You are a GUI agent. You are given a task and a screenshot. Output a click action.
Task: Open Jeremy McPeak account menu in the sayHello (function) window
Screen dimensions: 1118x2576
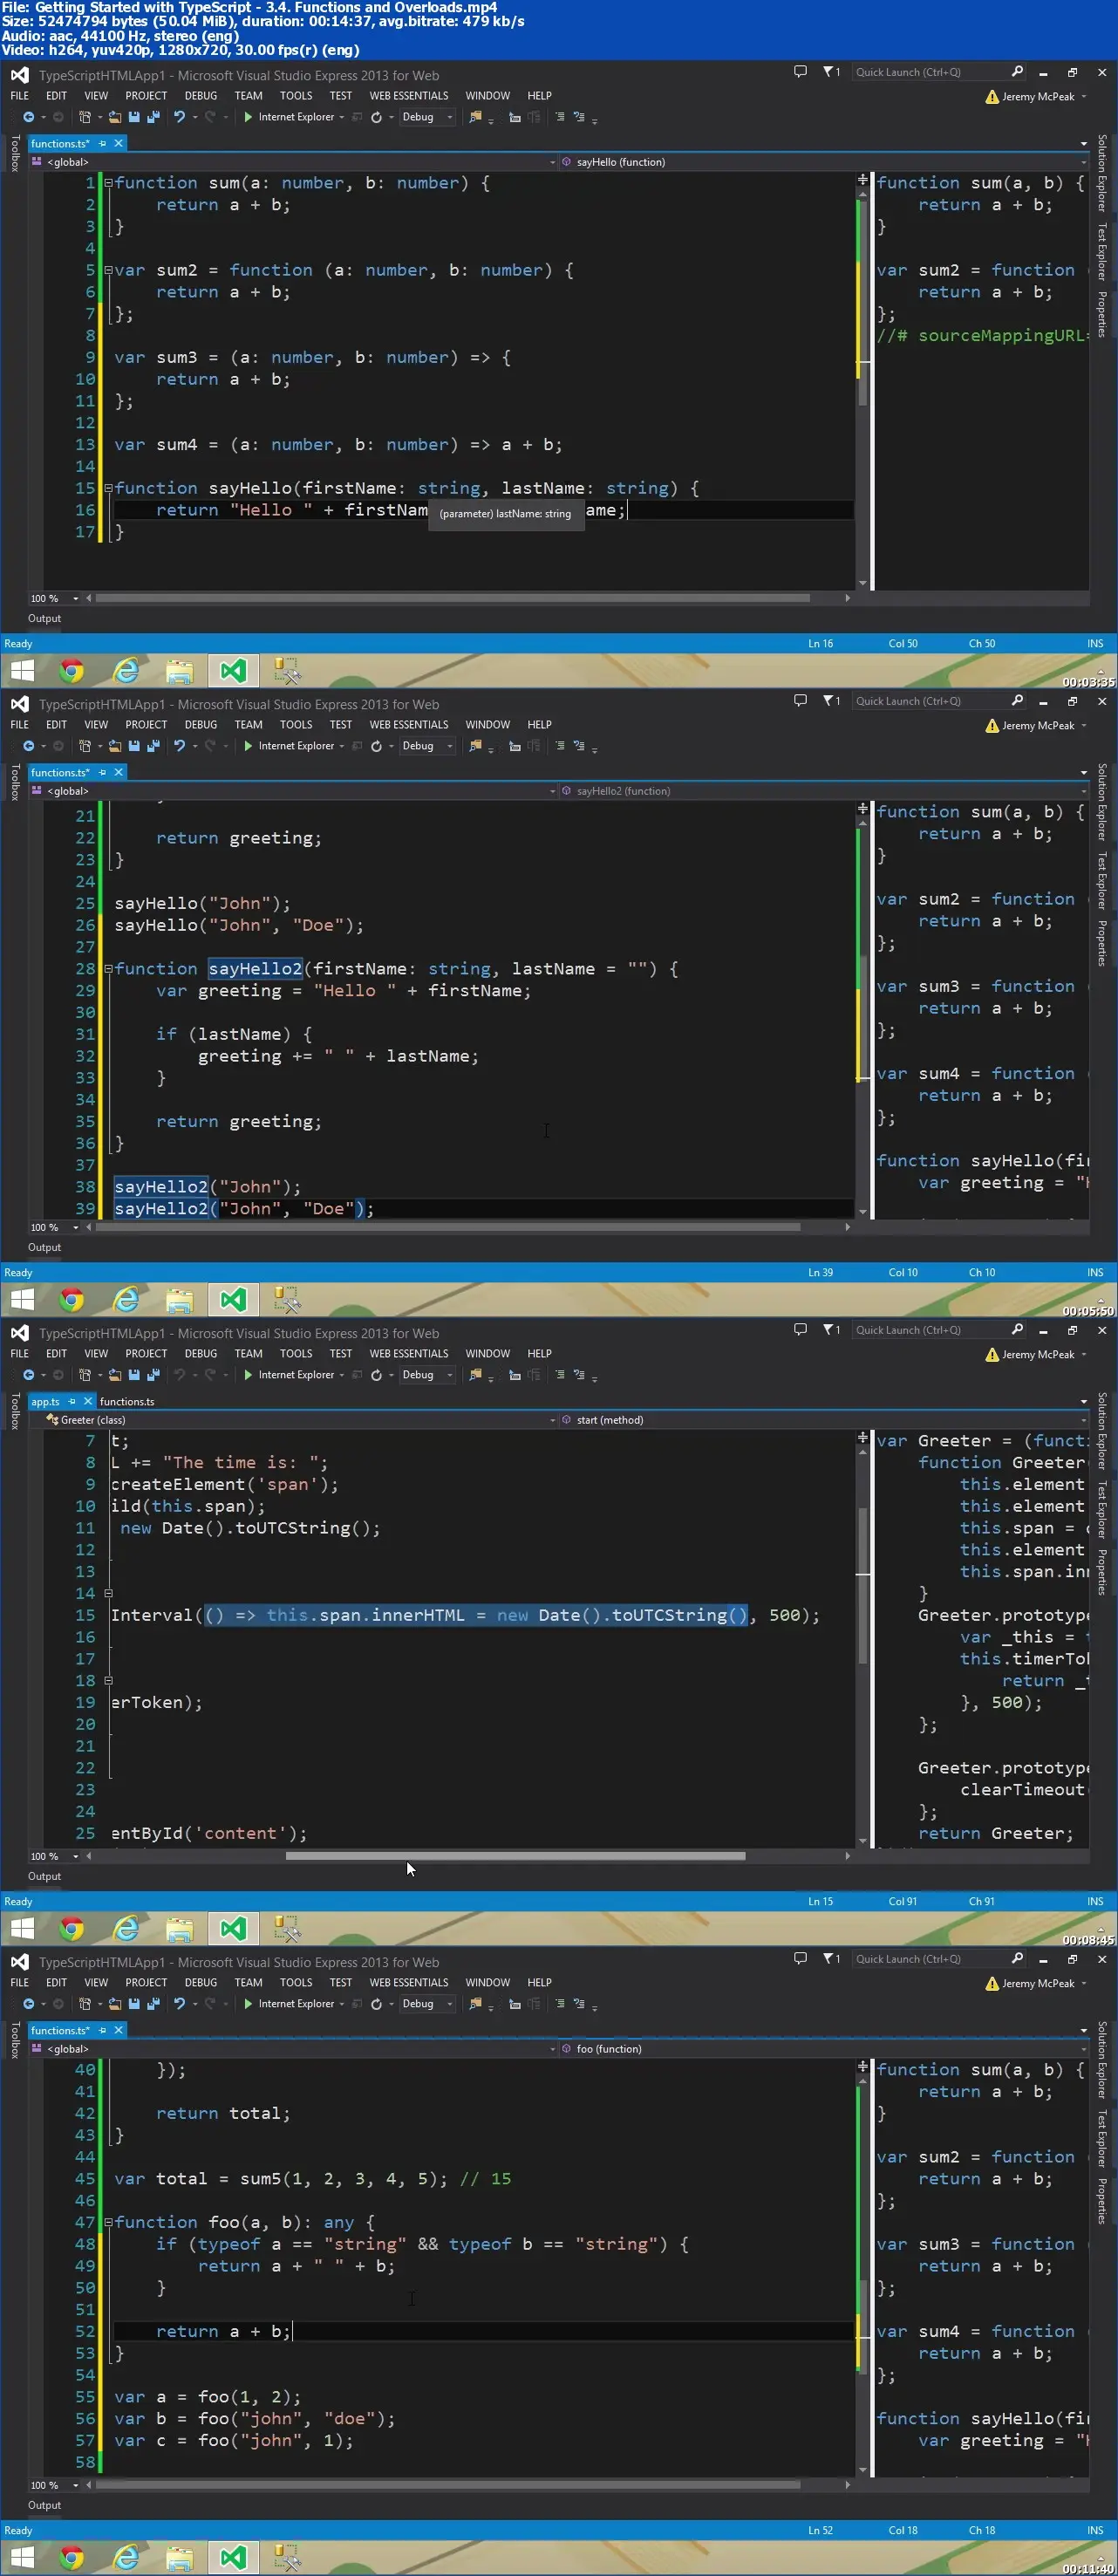coord(1036,97)
